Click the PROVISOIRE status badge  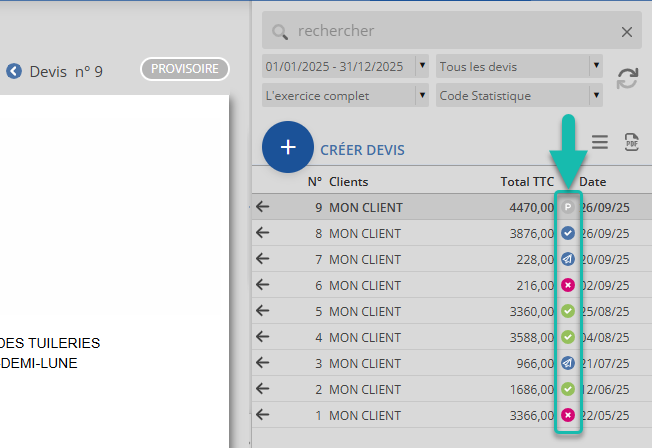point(185,69)
